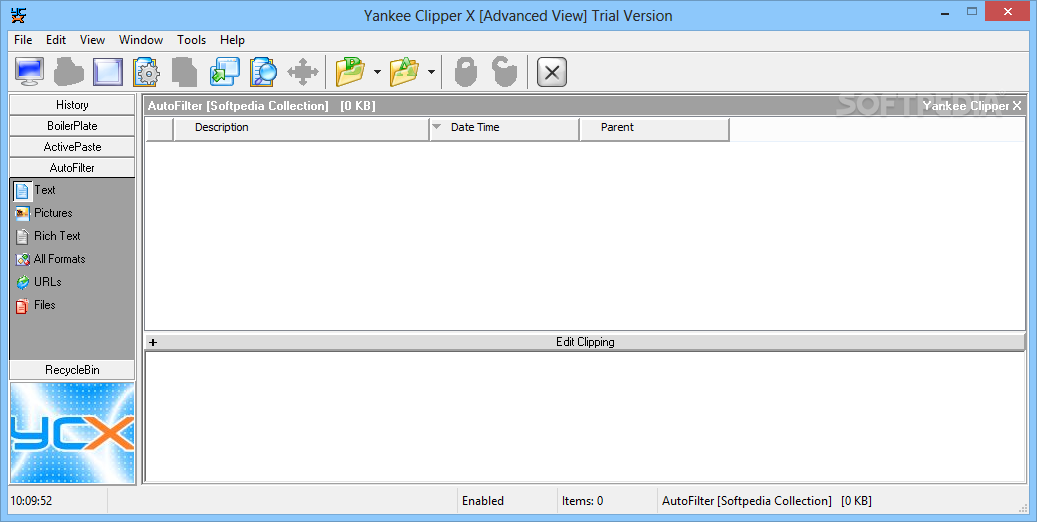Click the grayed four-way move arrows icon

coord(303,71)
